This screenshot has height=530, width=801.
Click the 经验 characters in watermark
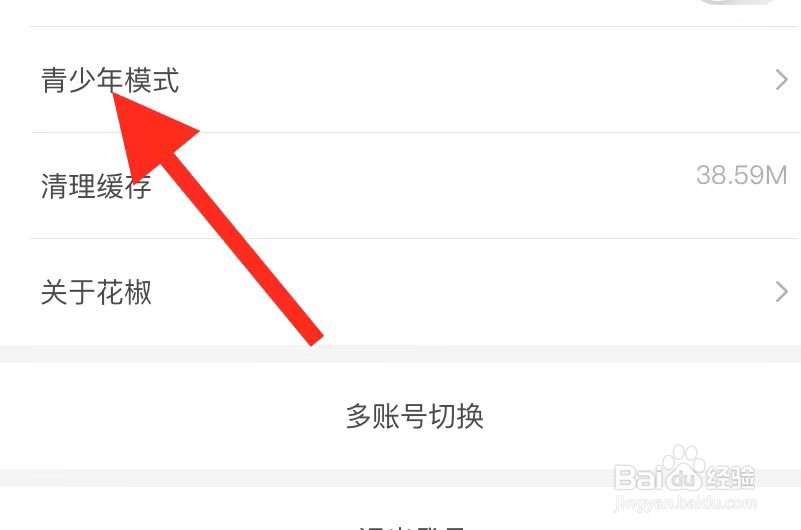point(731,477)
